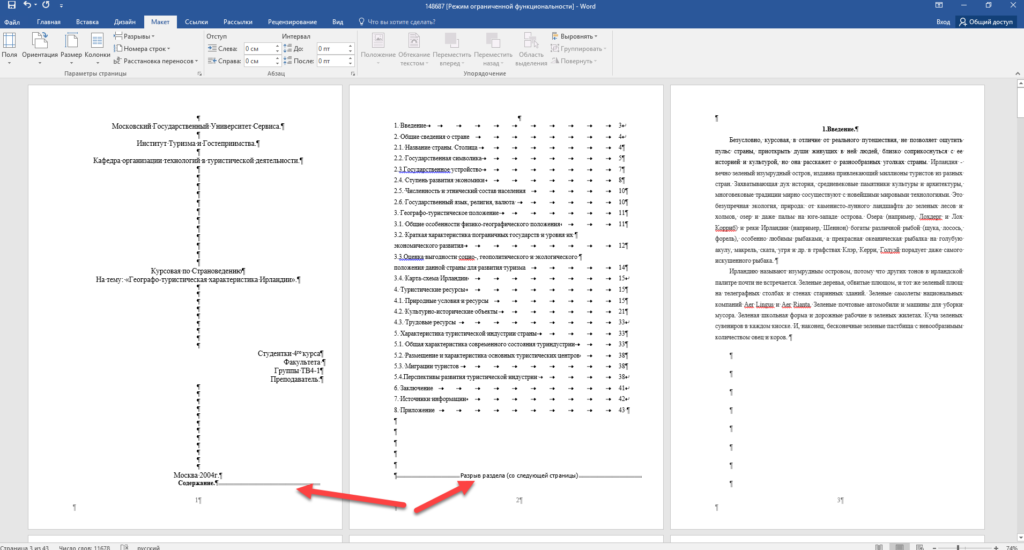The width and height of the screenshot is (1024, 550).
Task: Switch to the Главная tab
Action: pyautogui.click(x=47, y=20)
